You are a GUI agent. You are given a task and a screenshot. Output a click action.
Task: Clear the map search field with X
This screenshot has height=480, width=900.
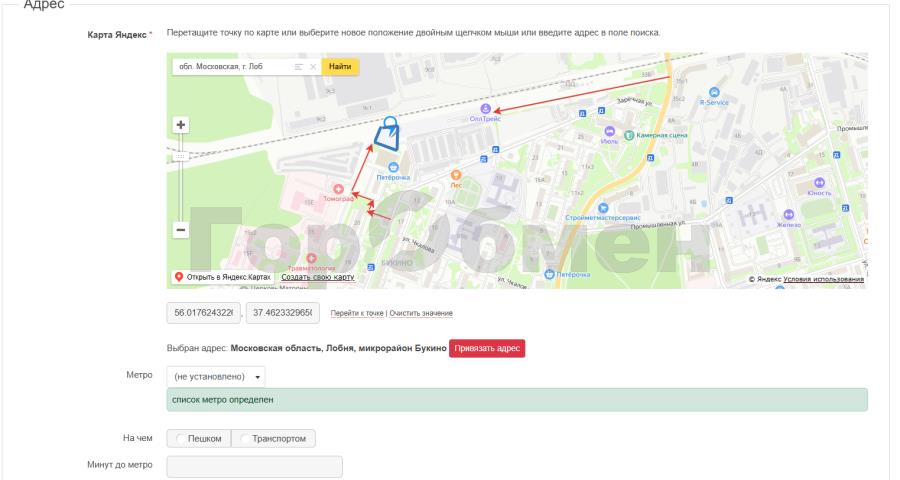point(313,67)
